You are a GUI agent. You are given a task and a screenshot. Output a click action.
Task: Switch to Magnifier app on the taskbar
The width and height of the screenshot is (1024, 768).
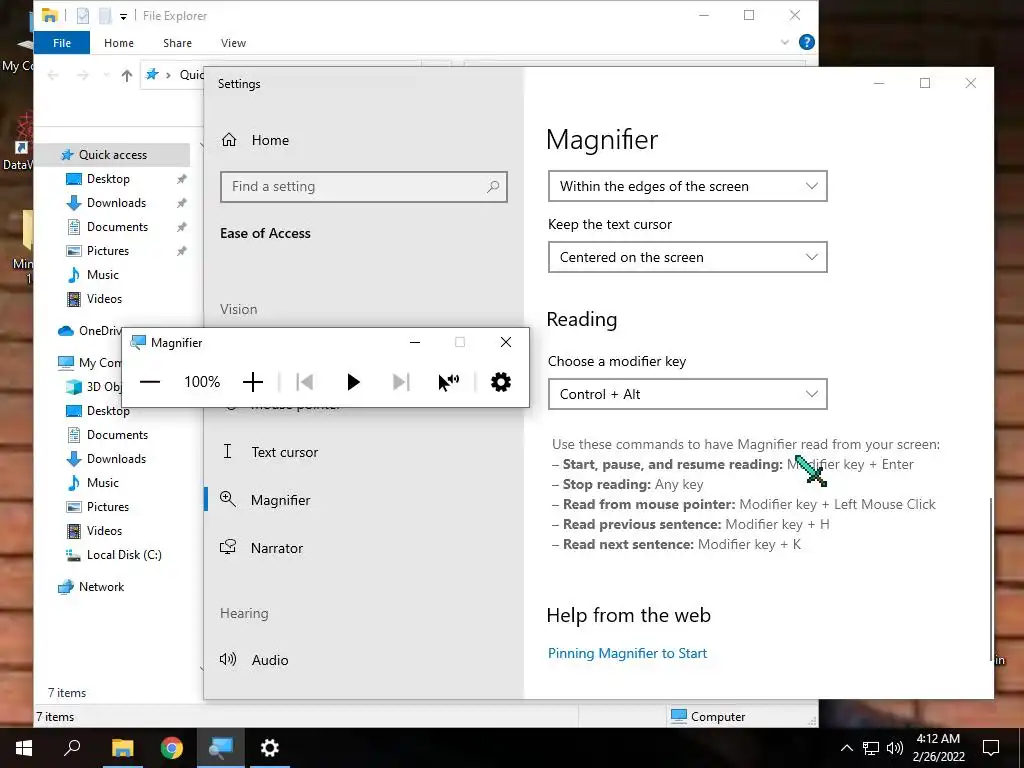click(221, 748)
